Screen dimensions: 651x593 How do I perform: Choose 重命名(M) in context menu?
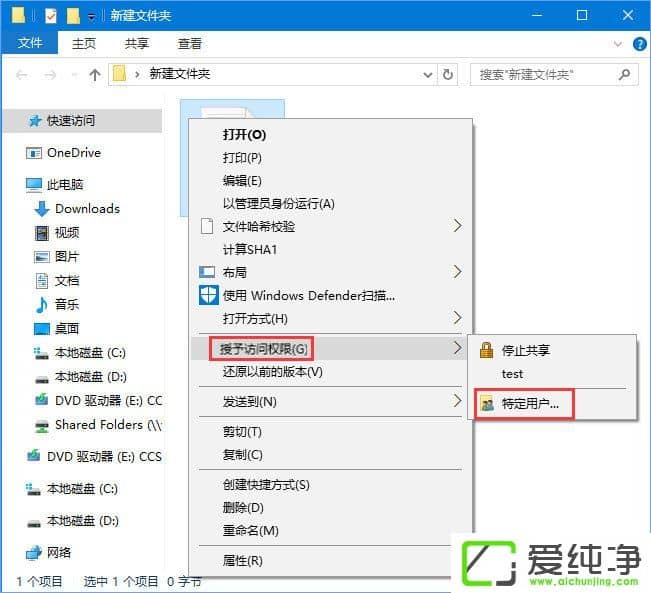point(250,530)
